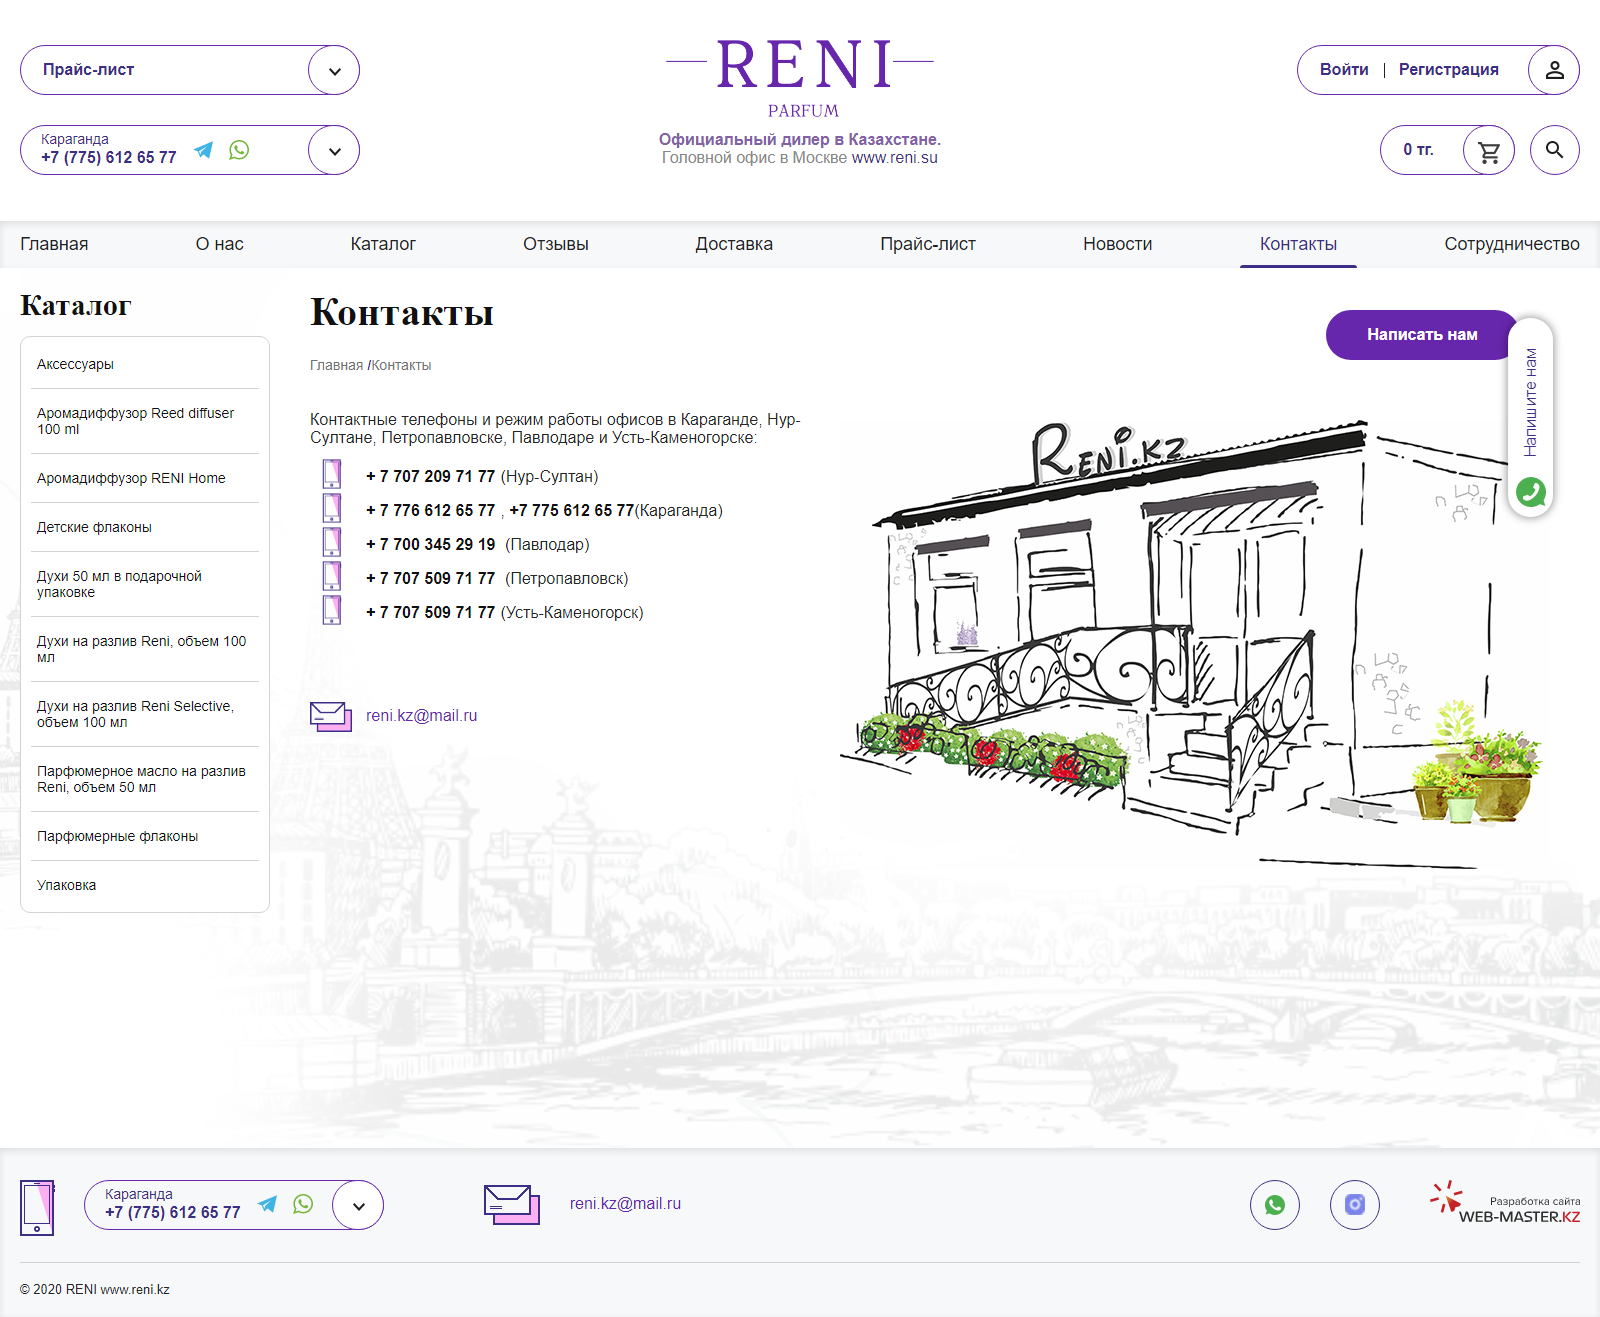
Task: Open О нас menu item
Action: pos(219,244)
